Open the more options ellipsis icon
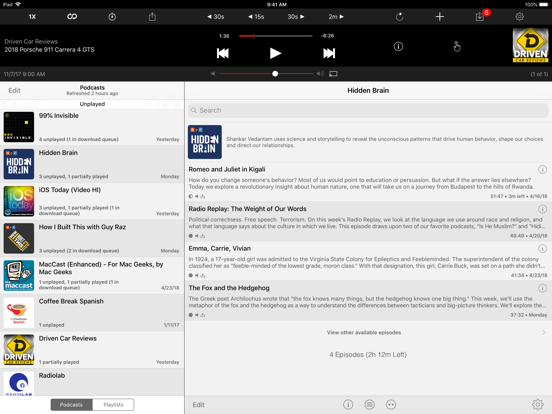The height and width of the screenshot is (414, 552). point(391,404)
